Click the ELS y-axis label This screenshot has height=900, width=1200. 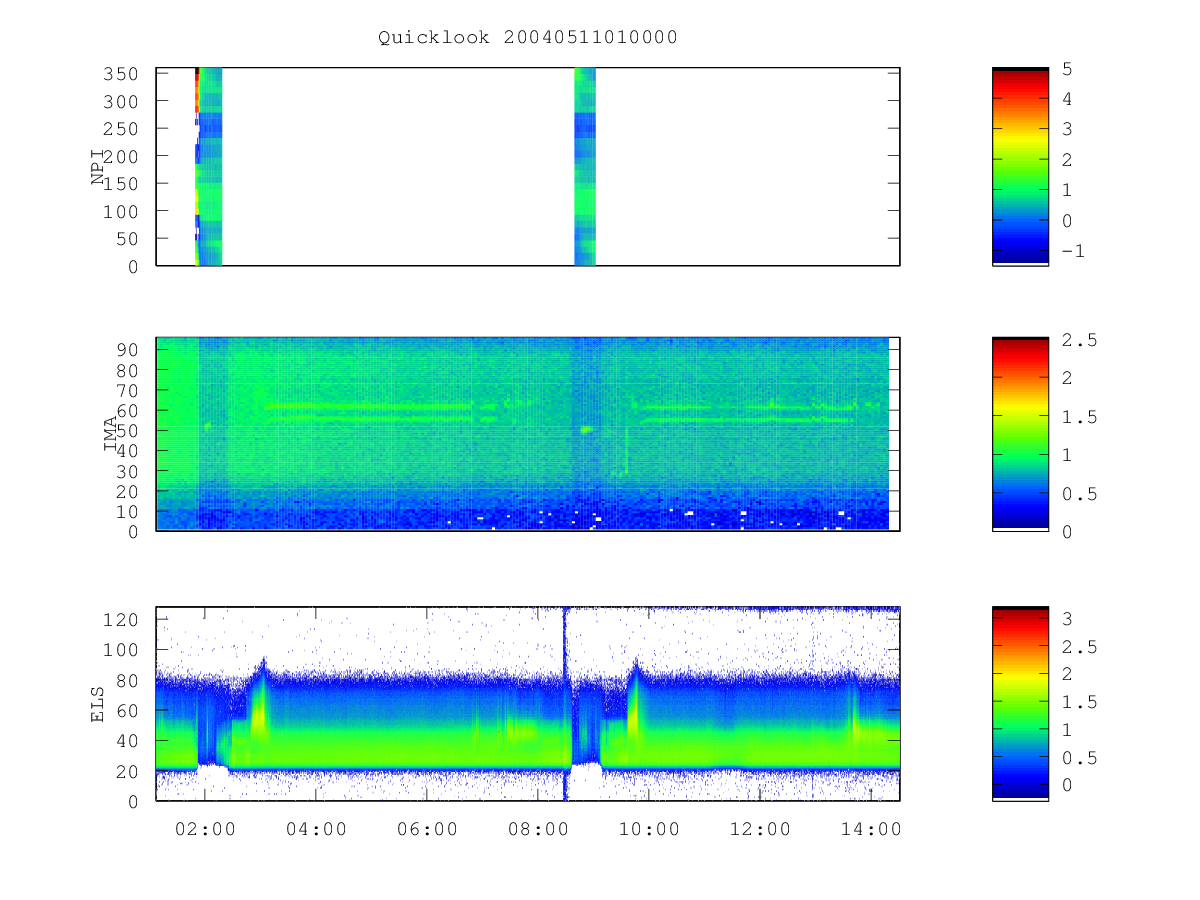(x=98, y=704)
